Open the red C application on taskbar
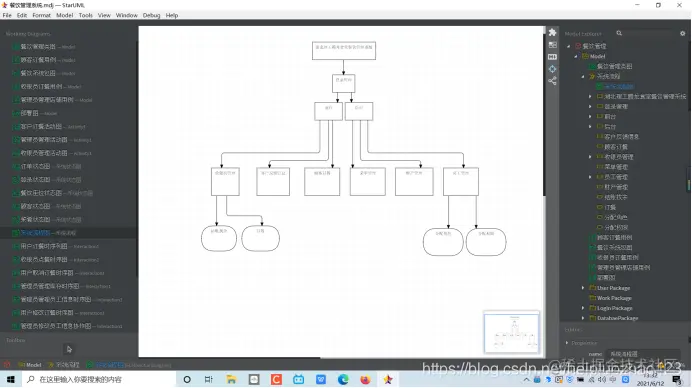The width and height of the screenshot is (692, 388). click(x=276, y=379)
